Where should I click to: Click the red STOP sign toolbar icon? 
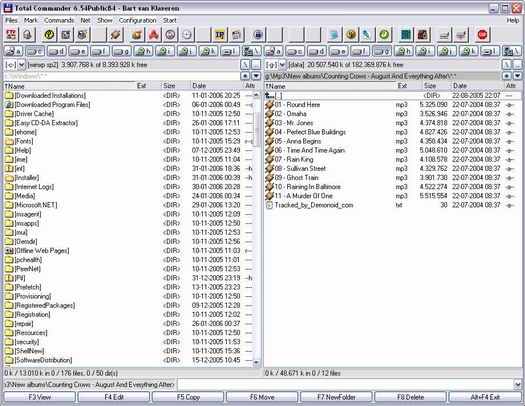point(482,34)
